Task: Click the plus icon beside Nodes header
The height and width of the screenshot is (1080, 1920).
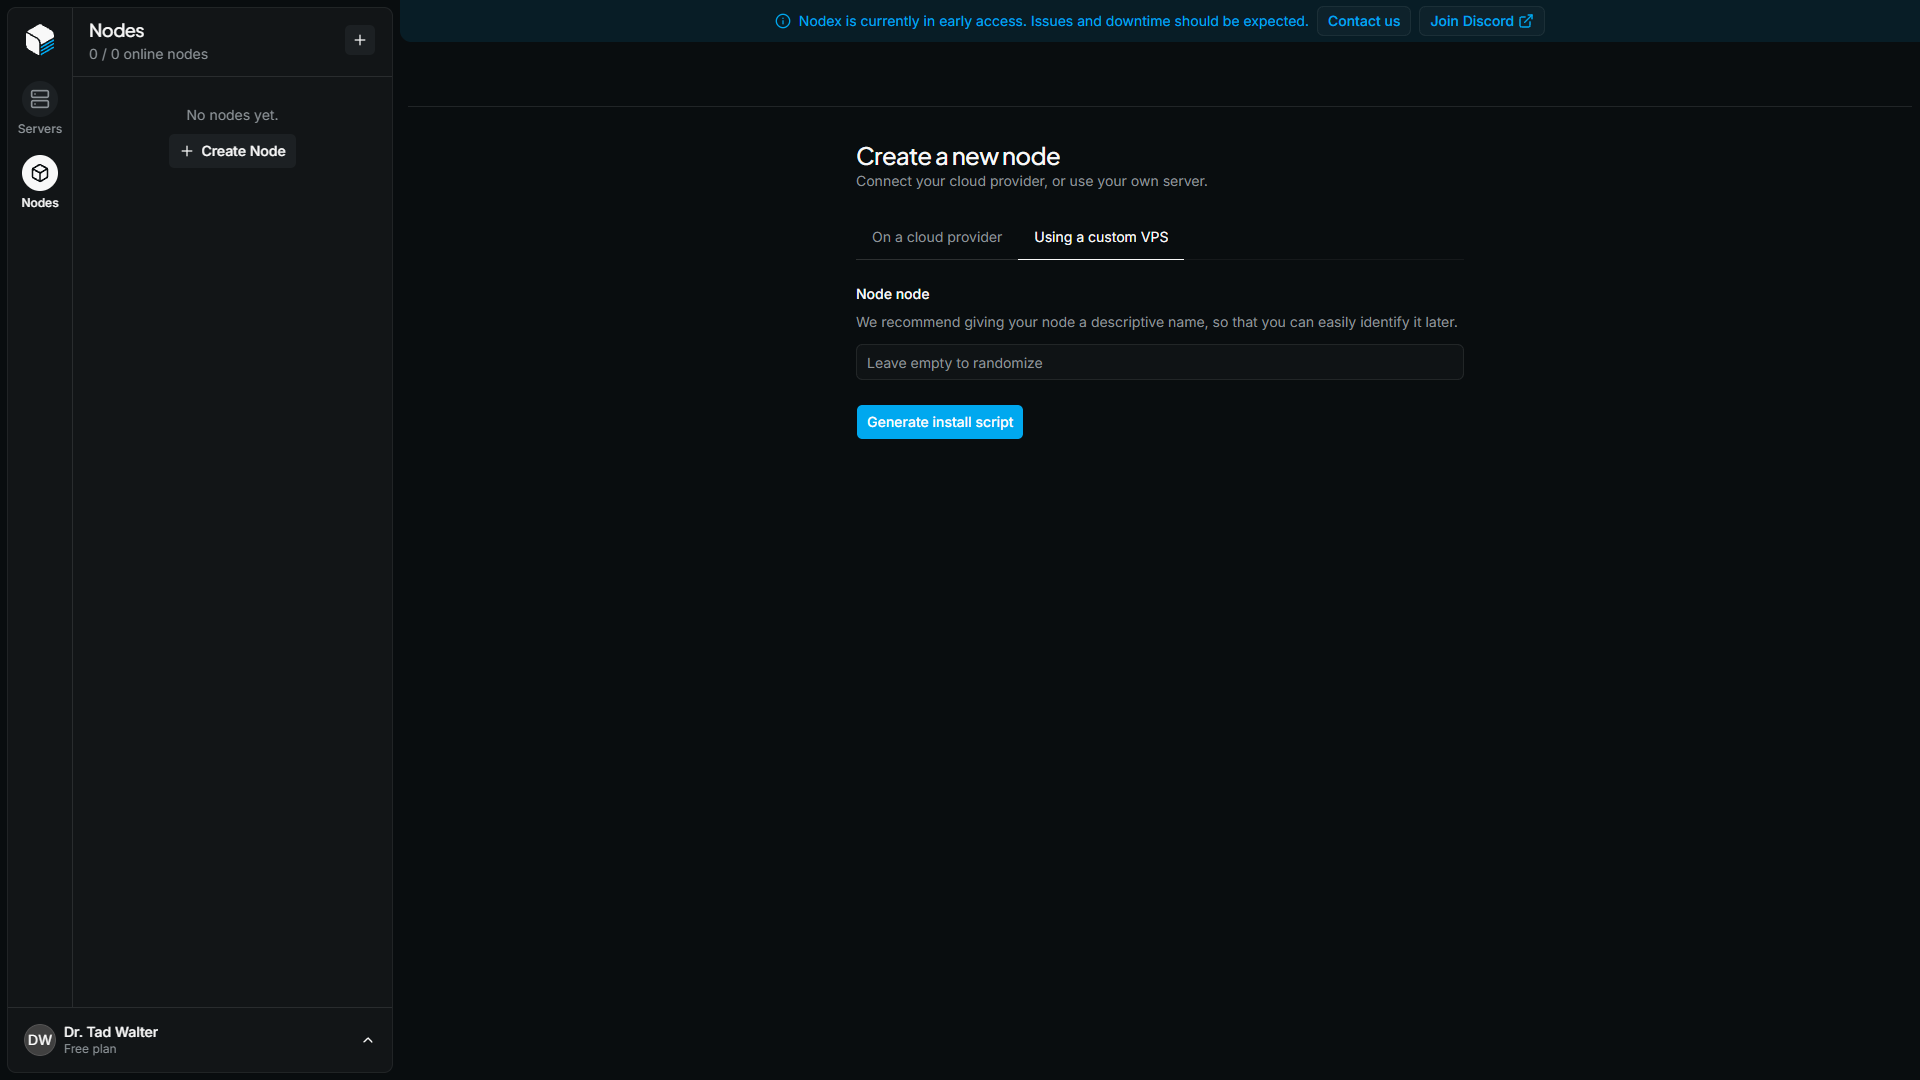Action: point(360,40)
